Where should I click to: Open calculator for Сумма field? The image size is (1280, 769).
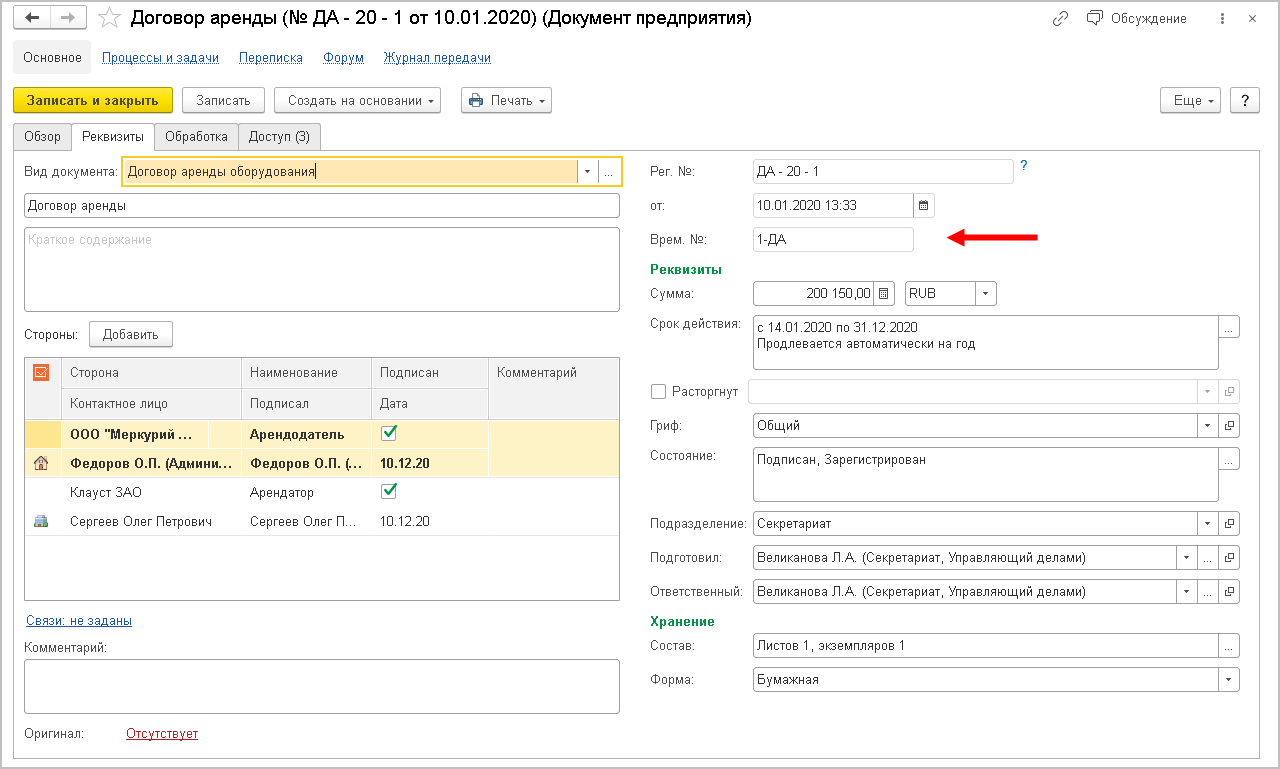883,294
